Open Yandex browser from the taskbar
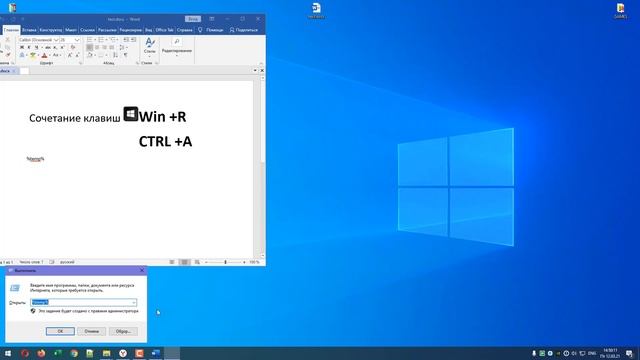This screenshot has width=640, height=360. [123, 353]
